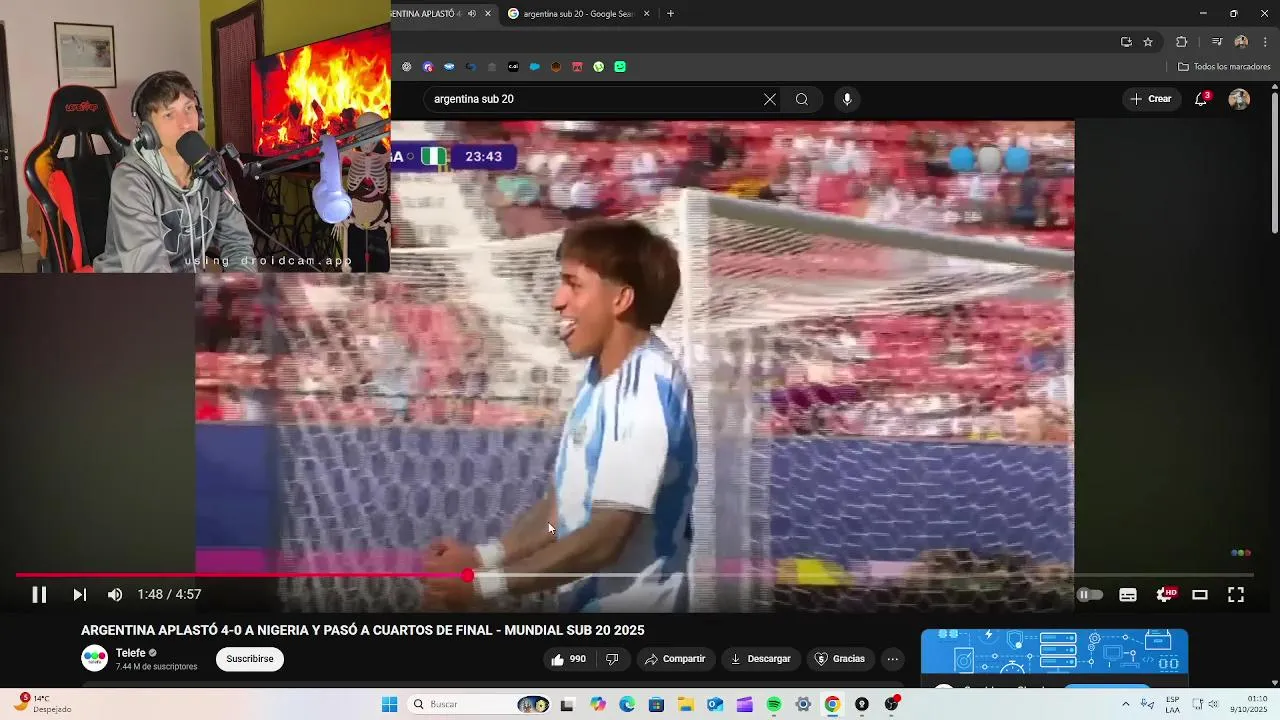
Task: Download the video via Descargar
Action: click(x=761, y=659)
